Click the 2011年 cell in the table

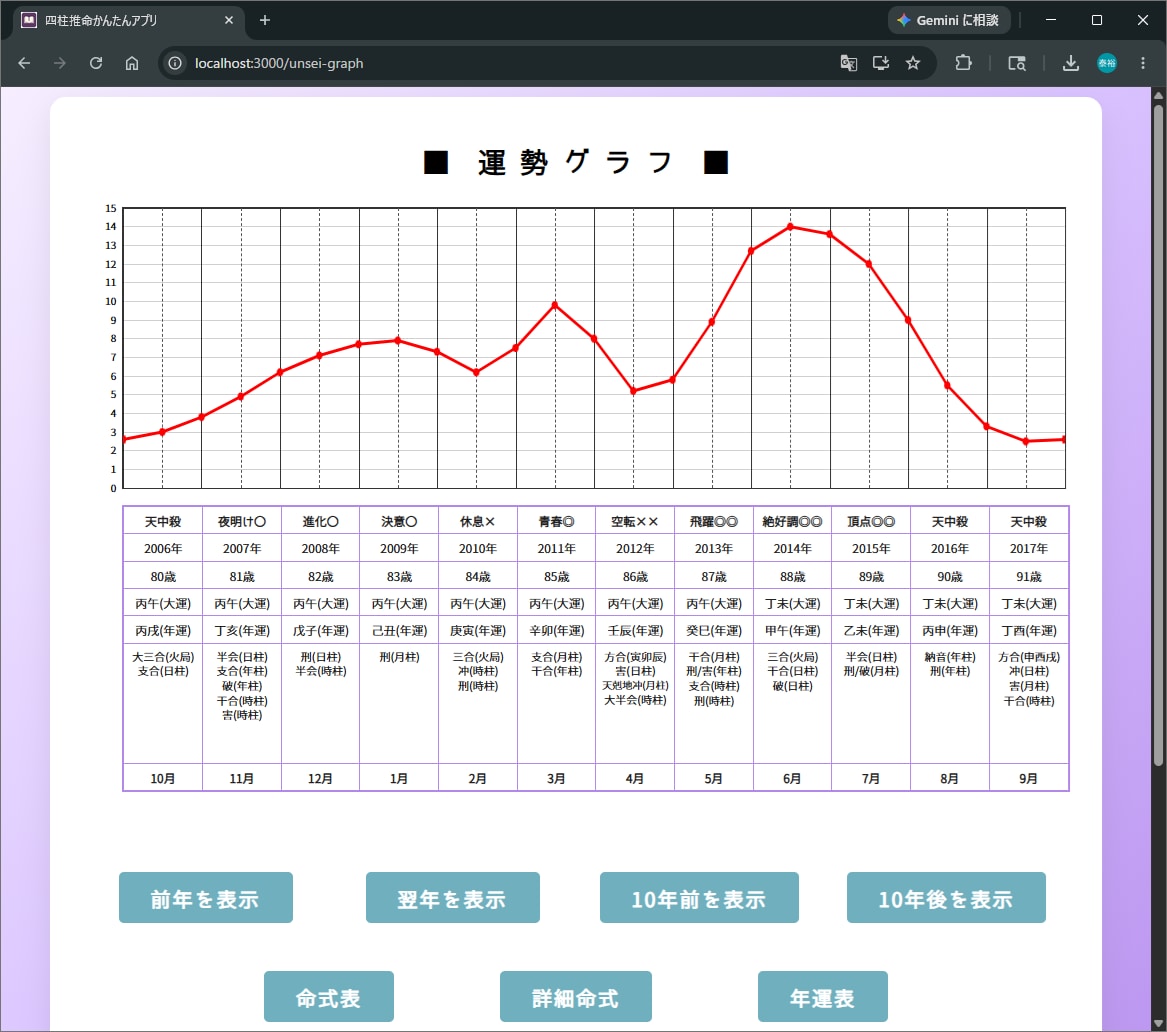(x=556, y=548)
